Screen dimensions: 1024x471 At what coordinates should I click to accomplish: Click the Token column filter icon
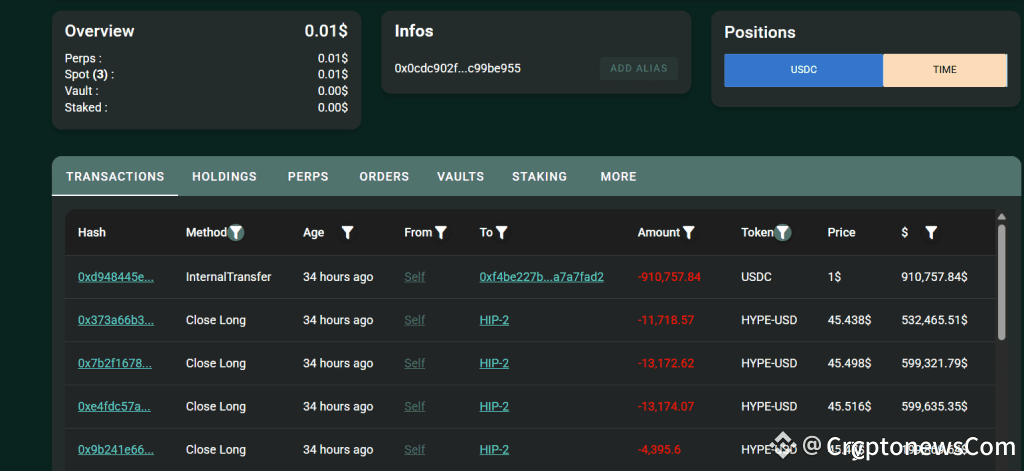(x=783, y=233)
